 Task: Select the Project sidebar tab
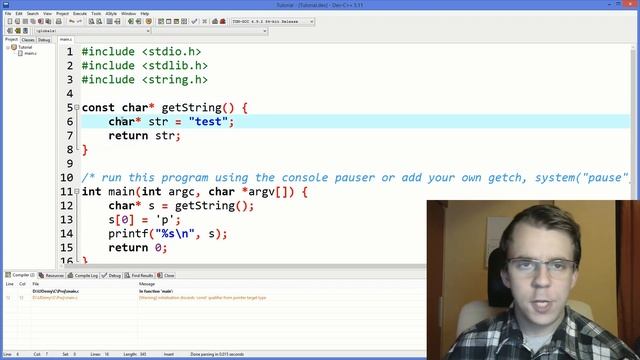(x=11, y=40)
